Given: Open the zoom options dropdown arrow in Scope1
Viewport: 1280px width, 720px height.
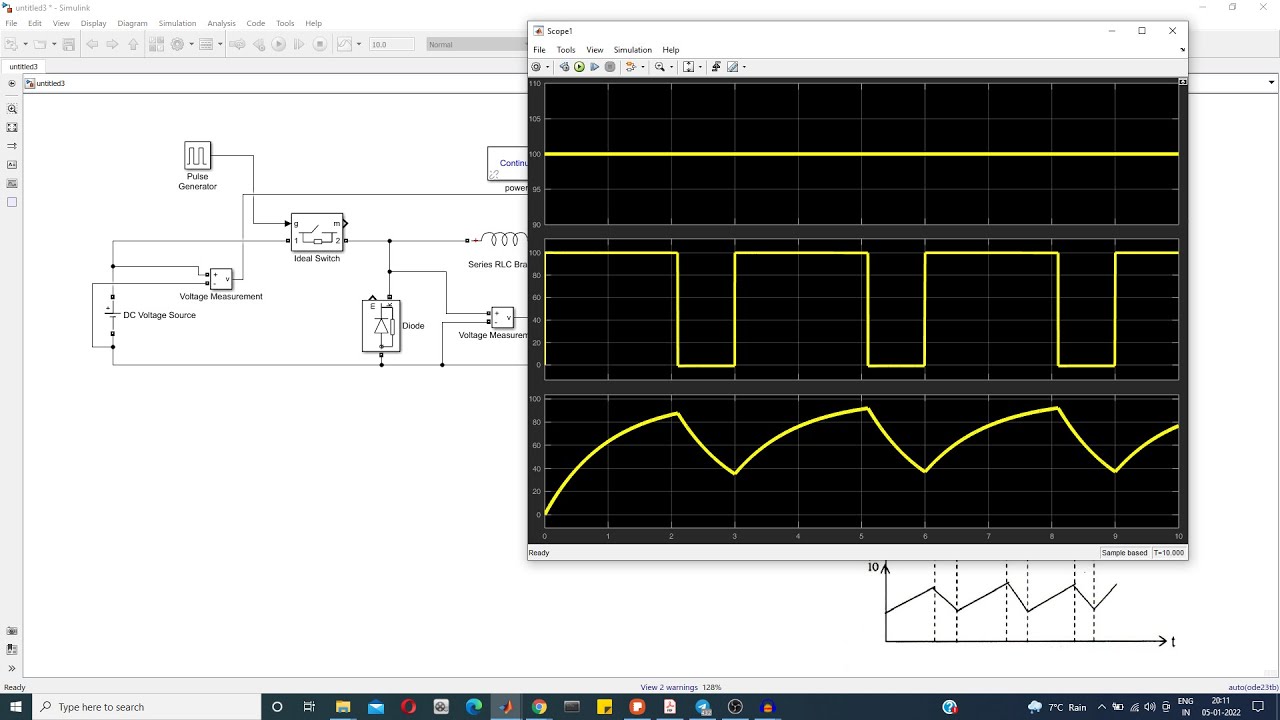Looking at the screenshot, I should (x=671, y=67).
